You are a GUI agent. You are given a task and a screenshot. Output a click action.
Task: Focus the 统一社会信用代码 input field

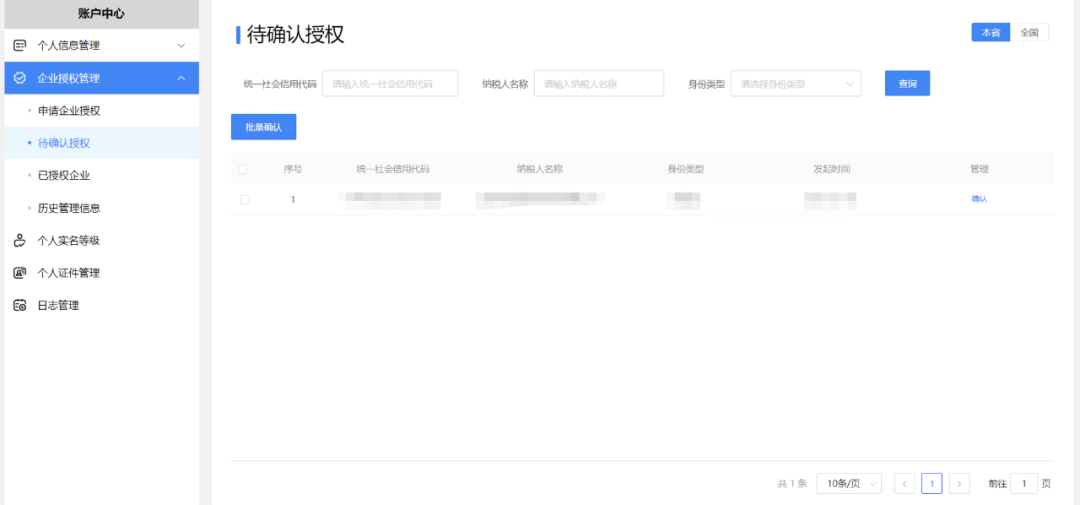391,83
